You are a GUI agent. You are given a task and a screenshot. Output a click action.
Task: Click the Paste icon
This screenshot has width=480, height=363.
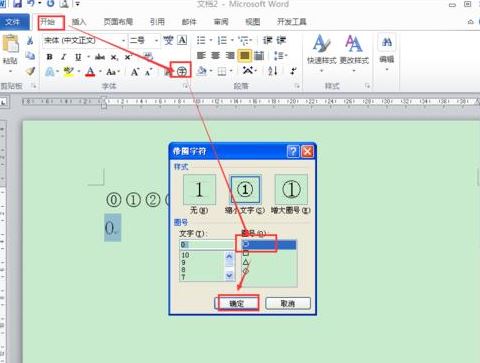[10, 44]
